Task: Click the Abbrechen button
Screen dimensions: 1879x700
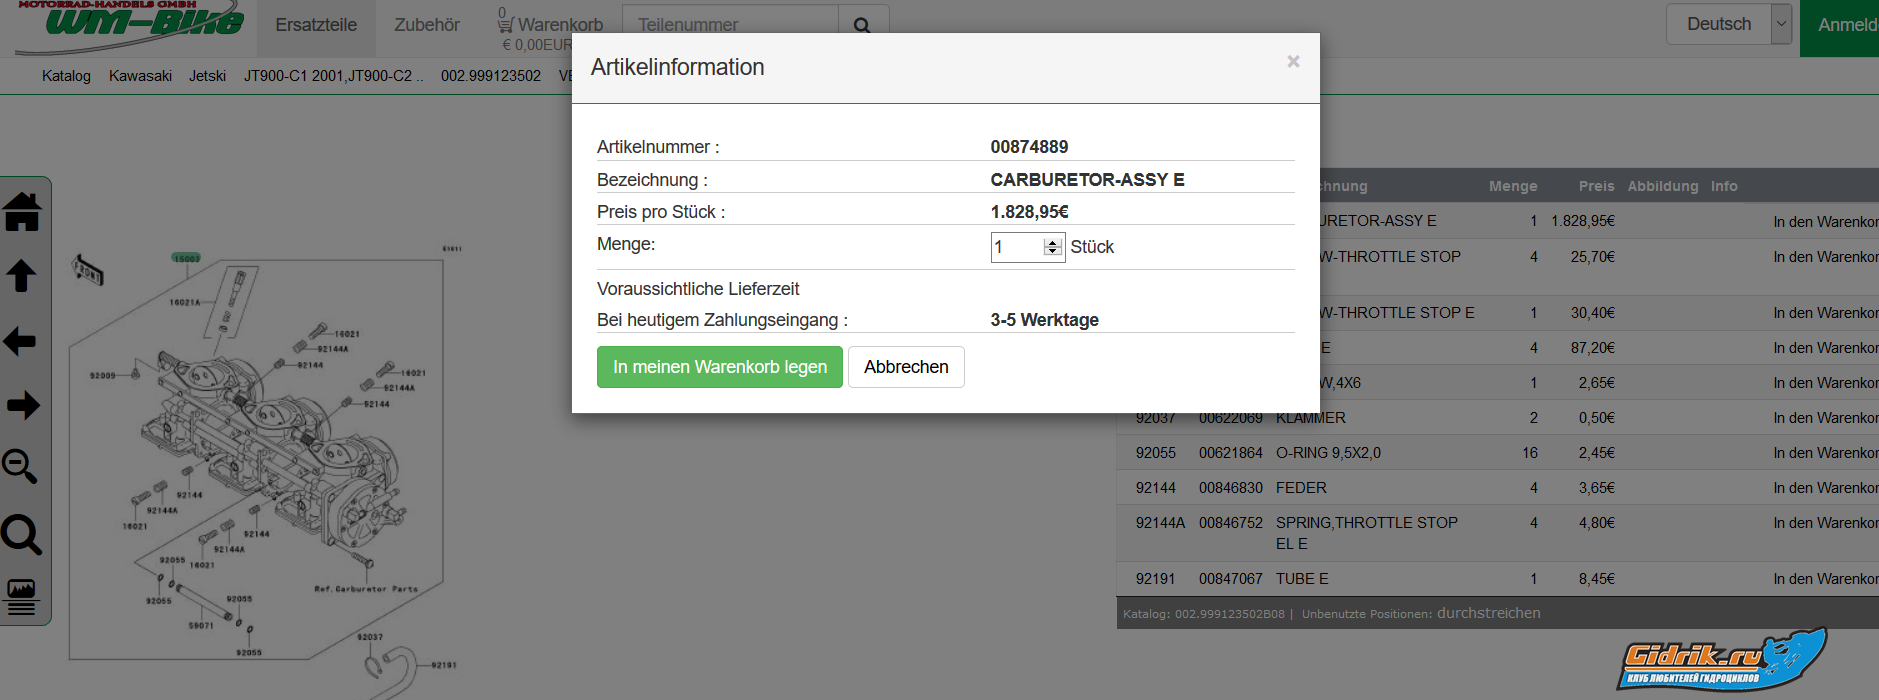Action: tap(906, 367)
